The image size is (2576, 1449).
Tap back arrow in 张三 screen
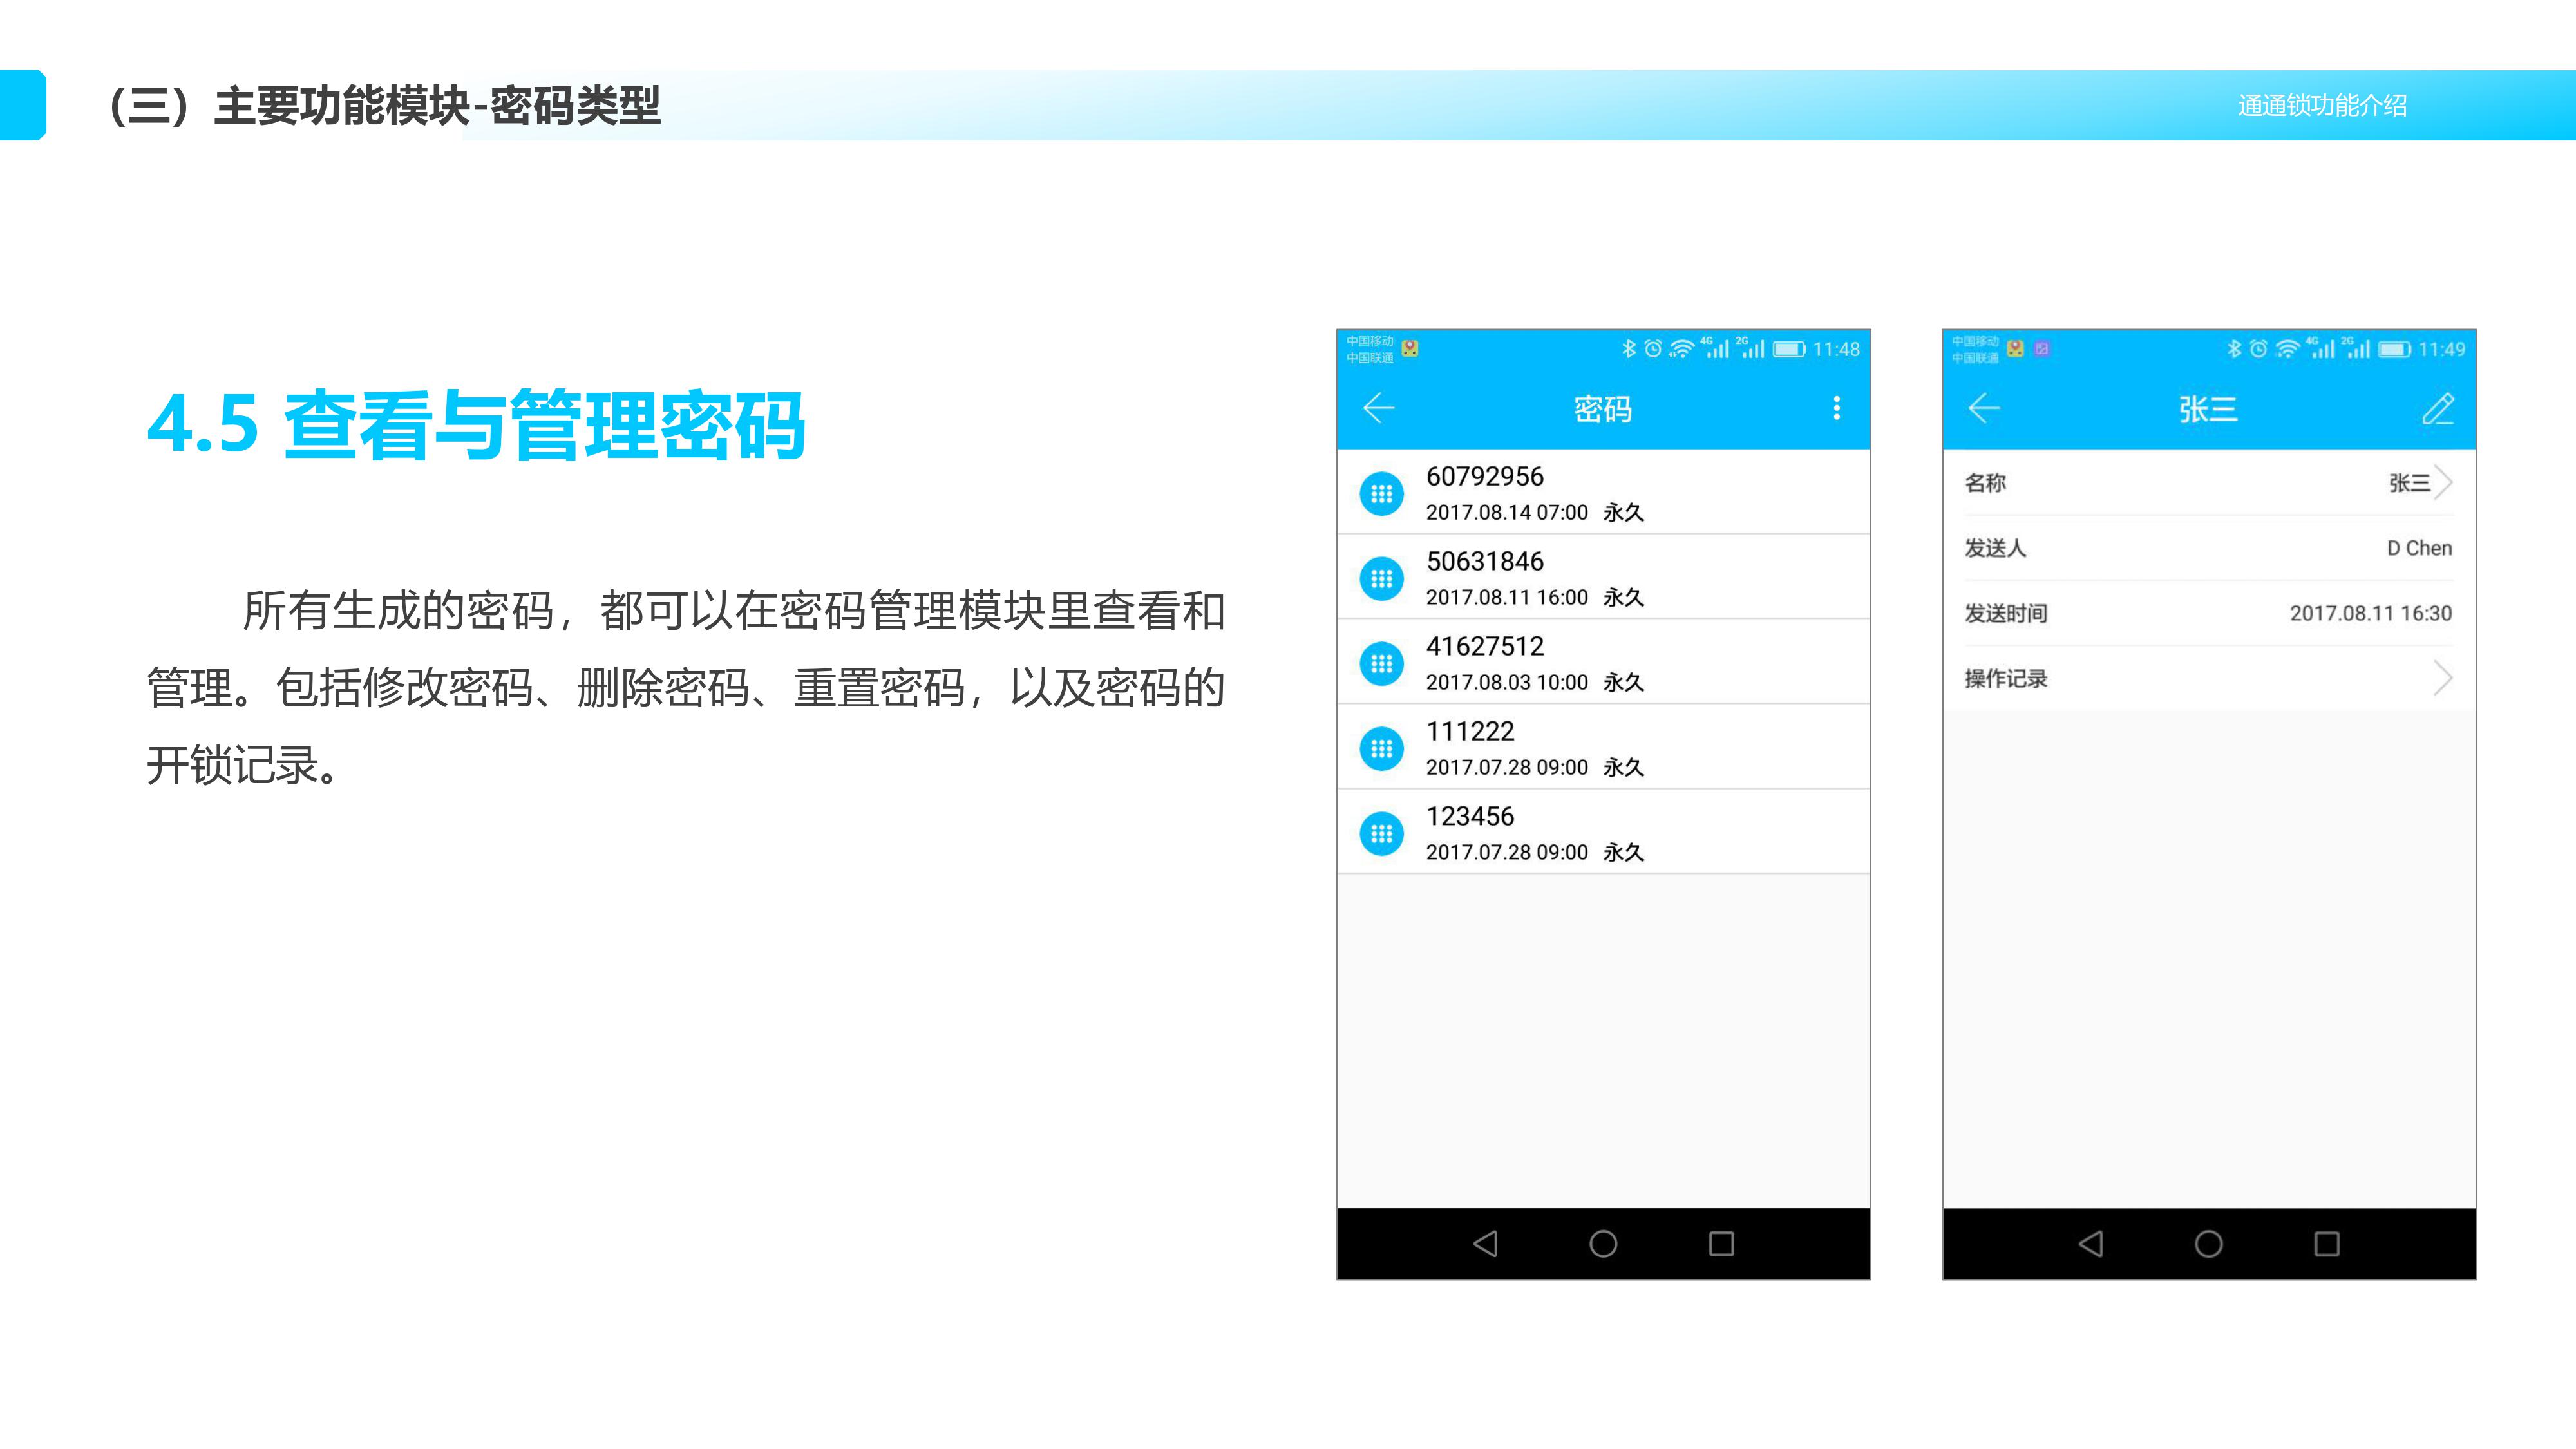1984,408
